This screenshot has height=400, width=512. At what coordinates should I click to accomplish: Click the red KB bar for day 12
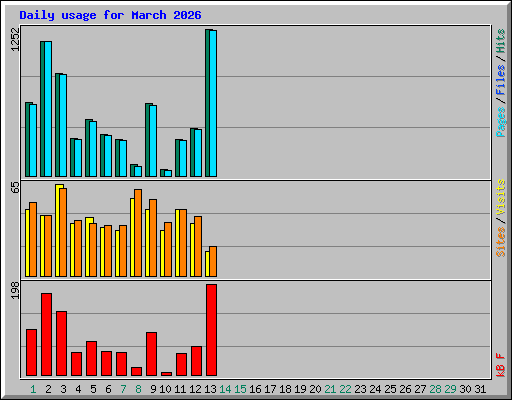[x=196, y=361]
